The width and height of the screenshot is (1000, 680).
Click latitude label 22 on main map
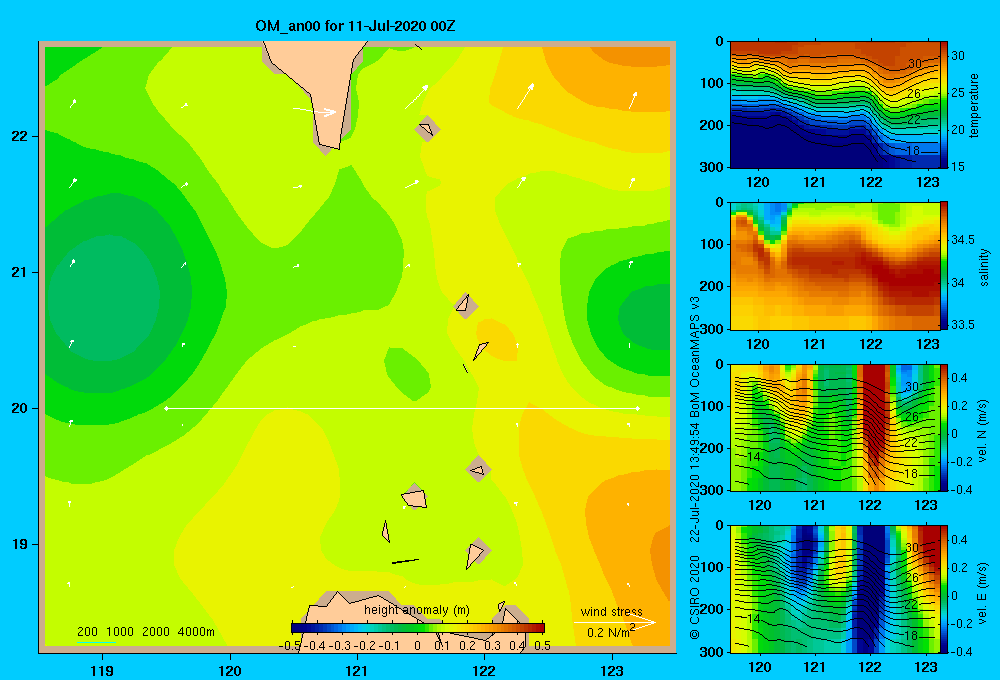point(20,136)
